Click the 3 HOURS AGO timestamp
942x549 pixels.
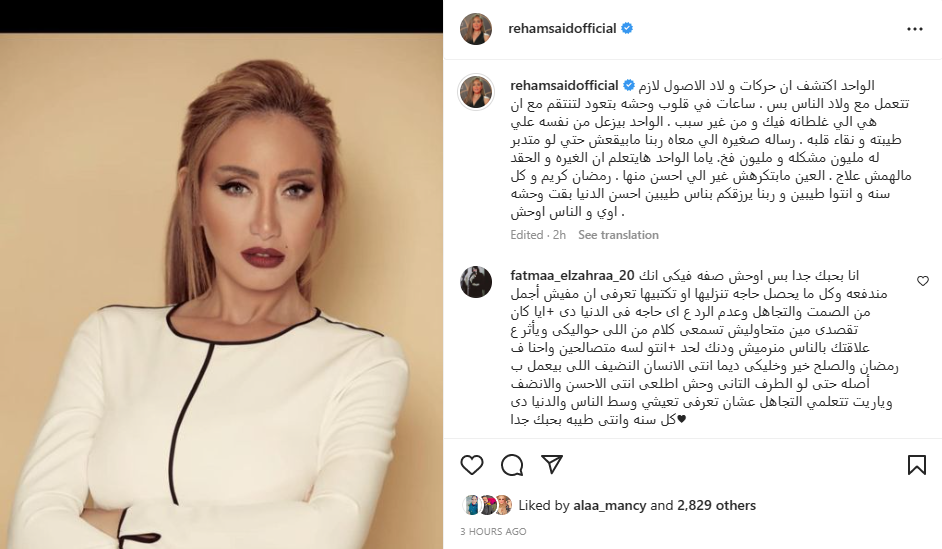493,532
